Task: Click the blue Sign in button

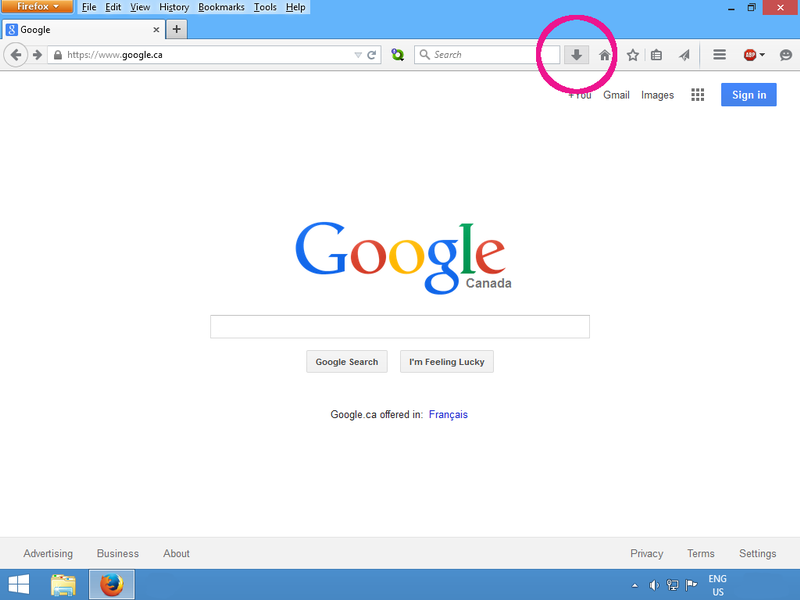Action: pyautogui.click(x=748, y=95)
